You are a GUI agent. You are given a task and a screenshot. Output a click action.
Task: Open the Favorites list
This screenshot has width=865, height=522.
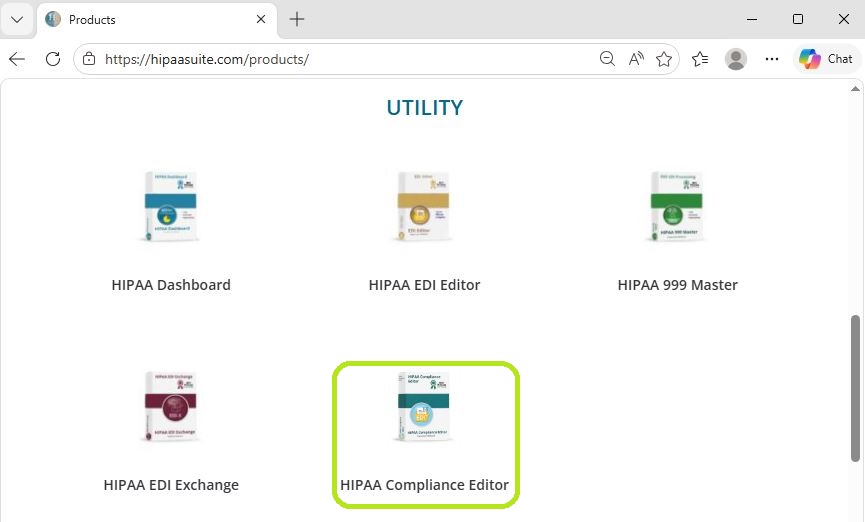pyautogui.click(x=700, y=58)
